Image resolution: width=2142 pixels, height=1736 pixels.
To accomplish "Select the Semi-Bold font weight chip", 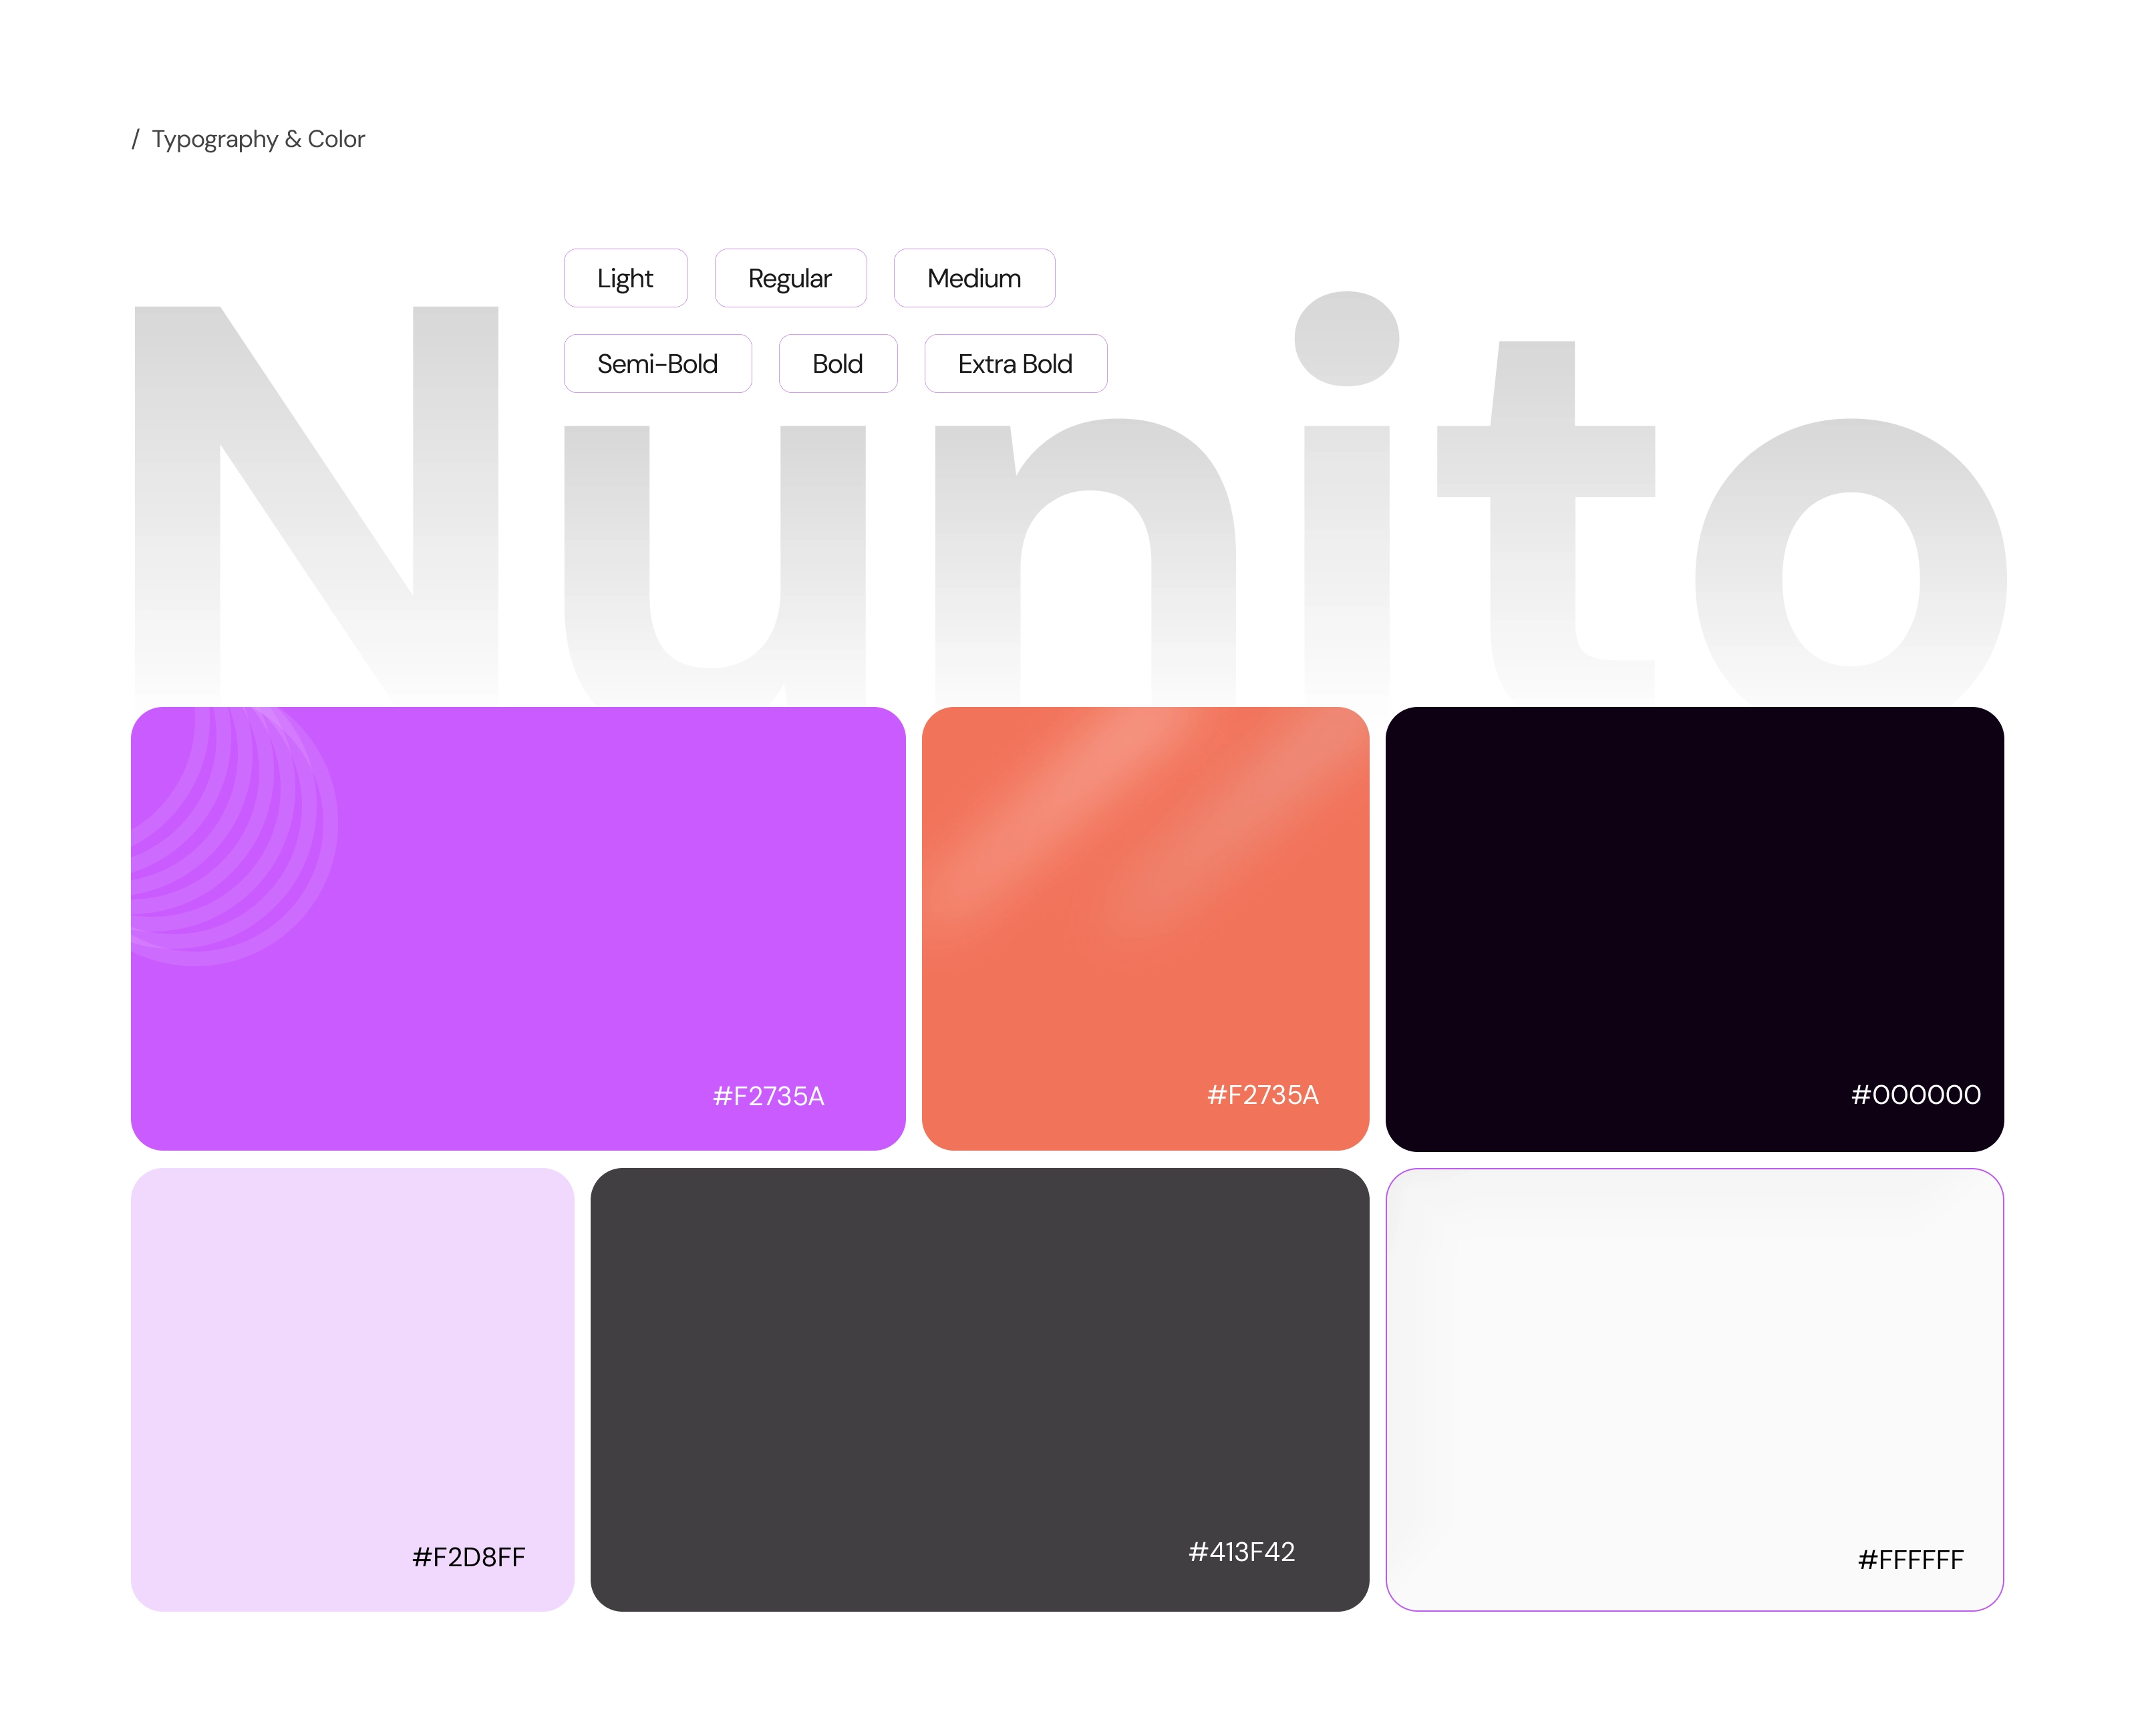I will pyautogui.click(x=657, y=364).
